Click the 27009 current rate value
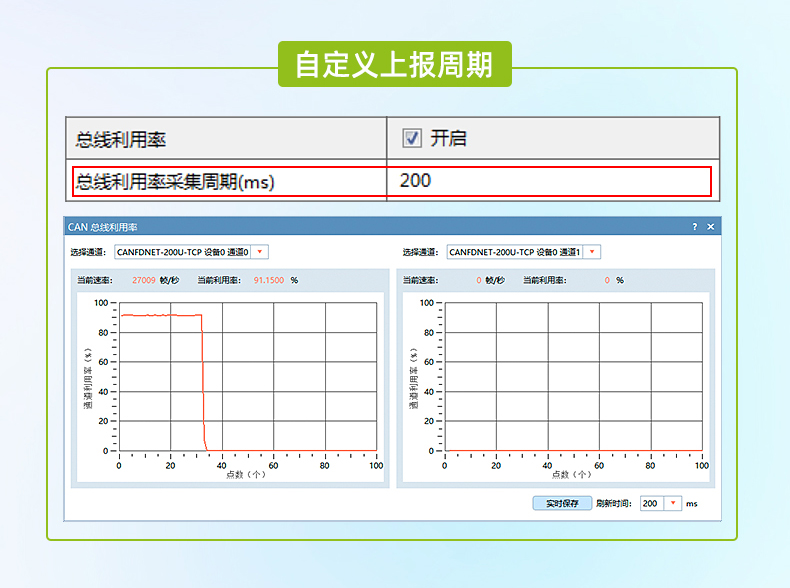 [143, 280]
